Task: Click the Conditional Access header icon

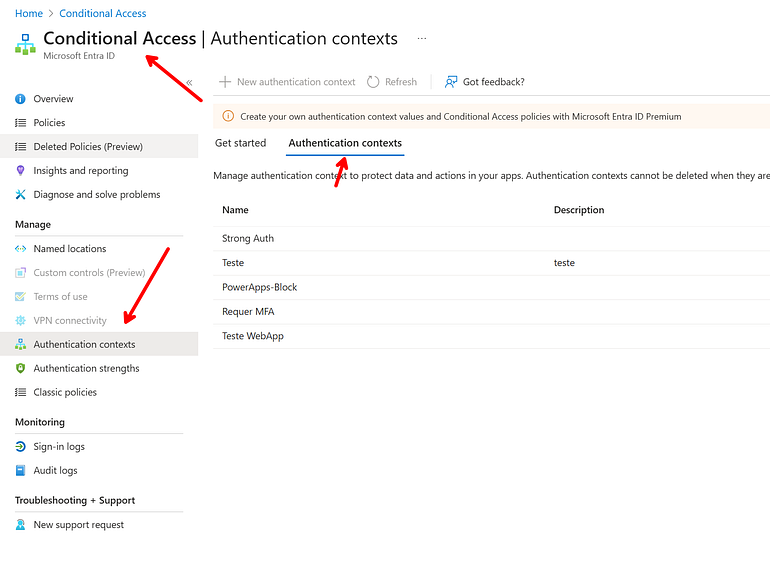Action: click(x=25, y=44)
